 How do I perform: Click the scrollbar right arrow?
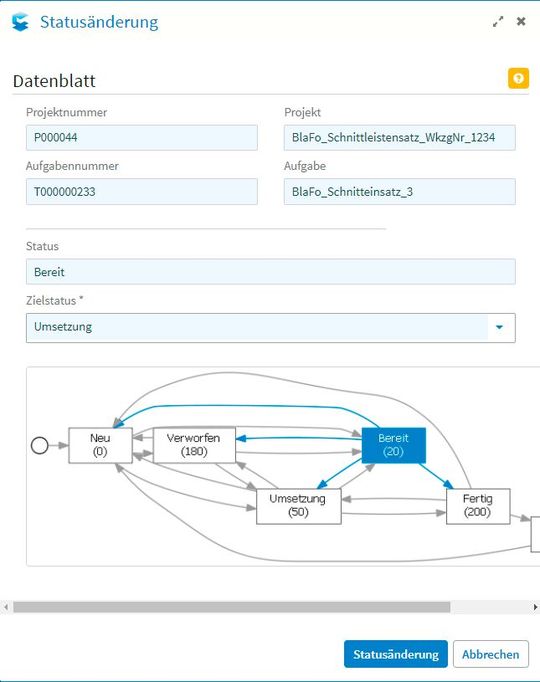coord(535,607)
